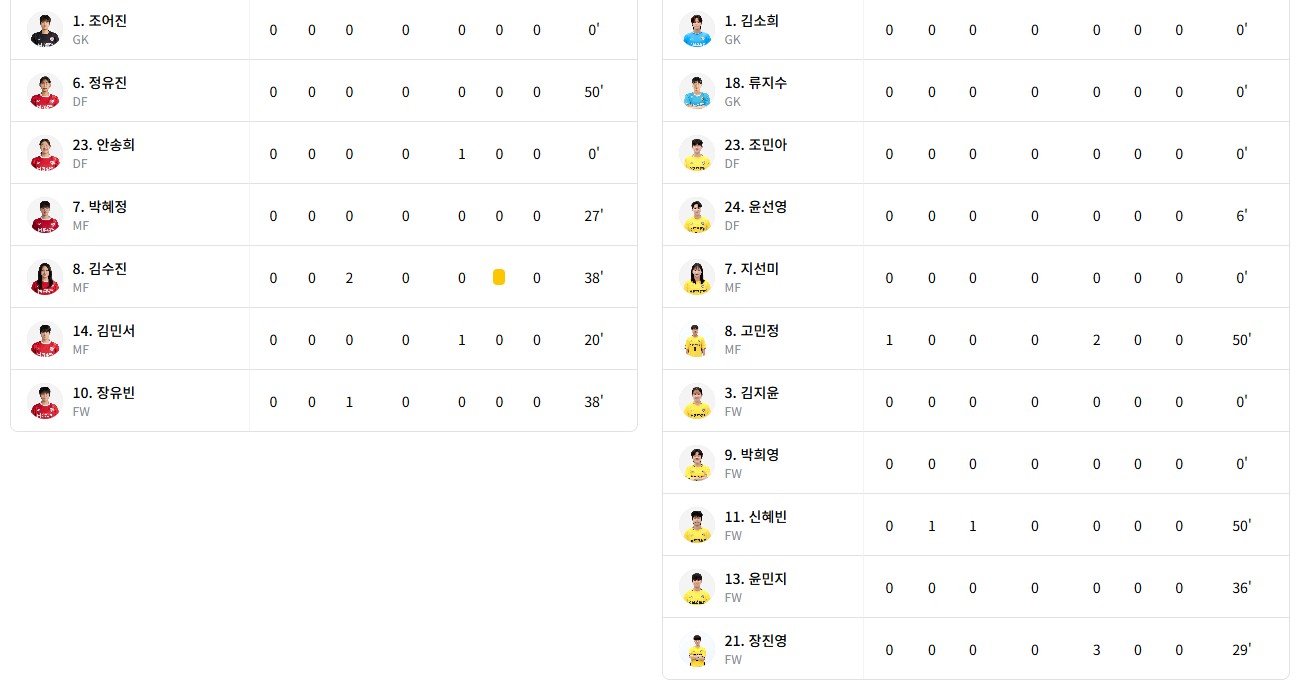
Task: Open 류지수's player photo
Action: pyautogui.click(x=696, y=92)
